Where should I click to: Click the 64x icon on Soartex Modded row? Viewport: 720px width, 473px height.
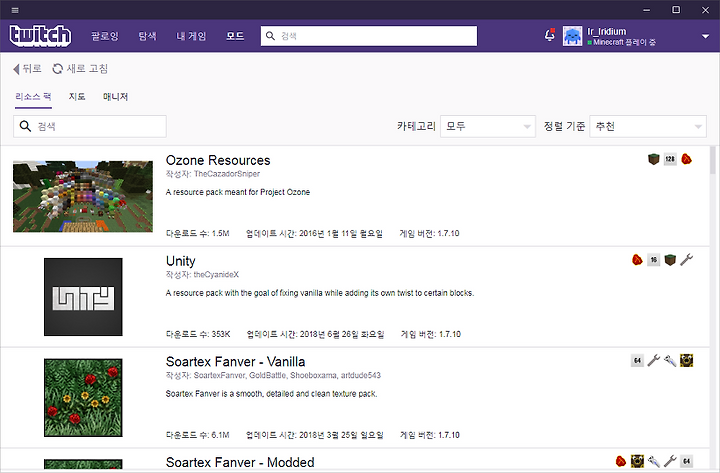point(686,461)
